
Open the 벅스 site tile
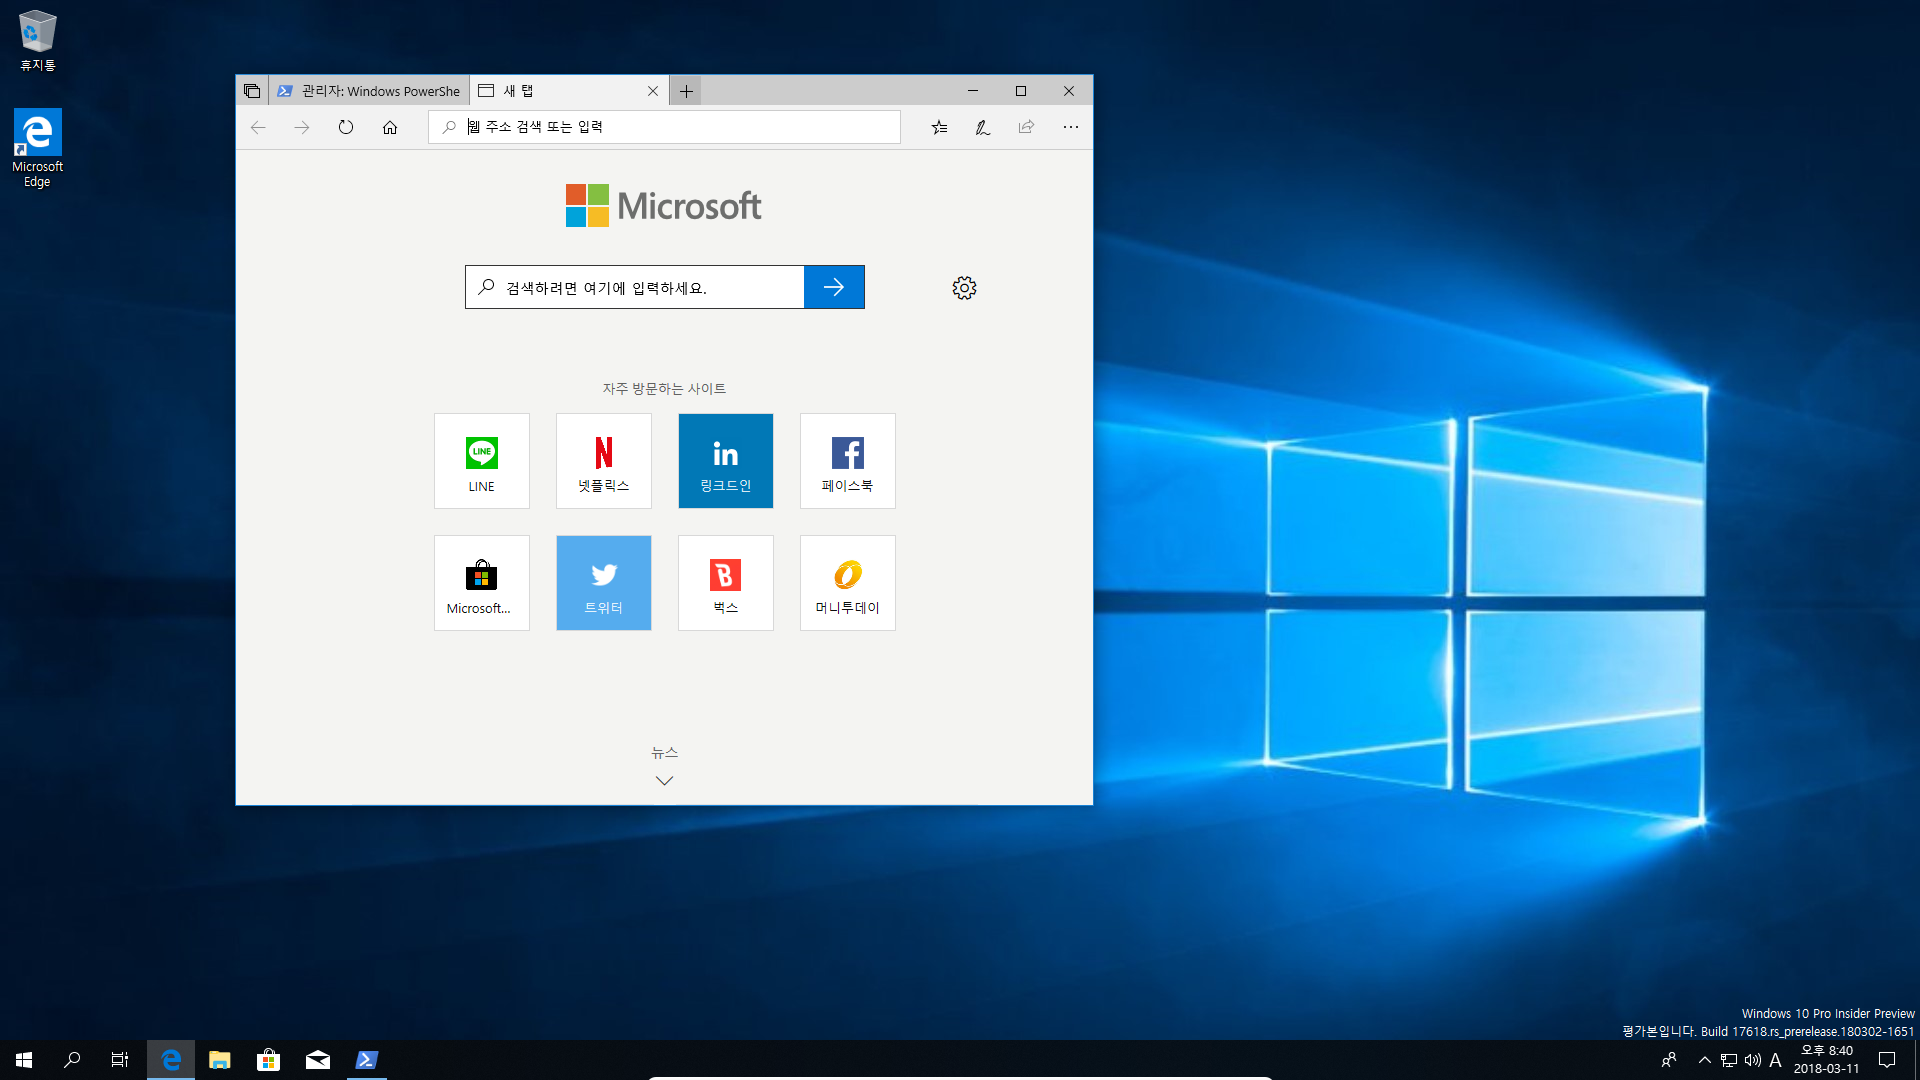pos(726,583)
